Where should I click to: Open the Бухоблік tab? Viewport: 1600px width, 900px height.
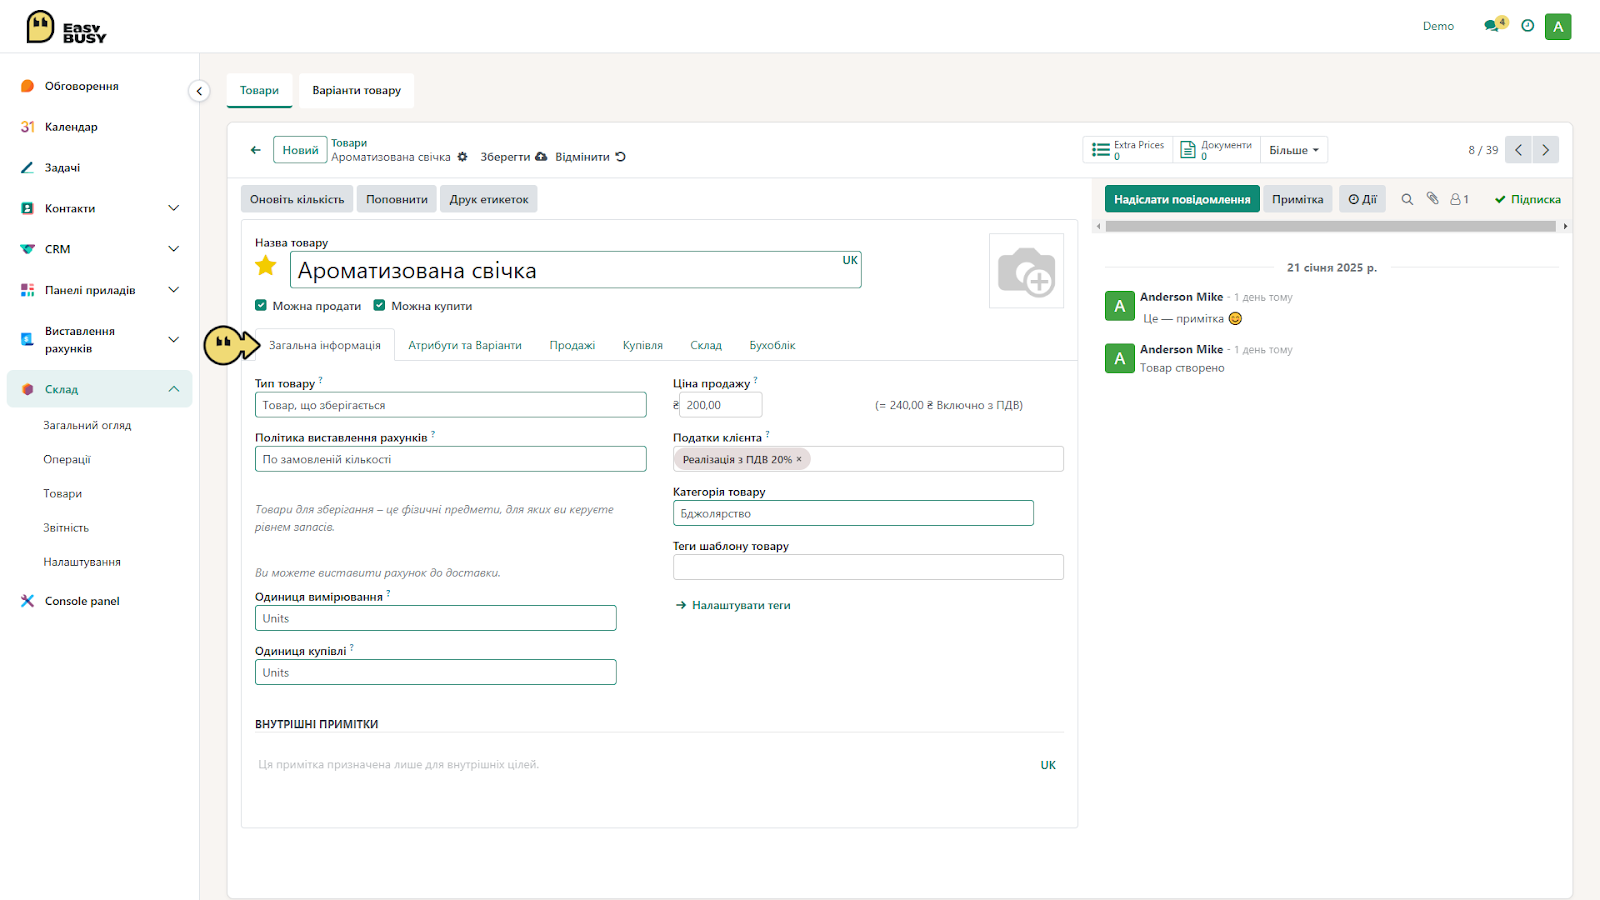pyautogui.click(x=773, y=345)
